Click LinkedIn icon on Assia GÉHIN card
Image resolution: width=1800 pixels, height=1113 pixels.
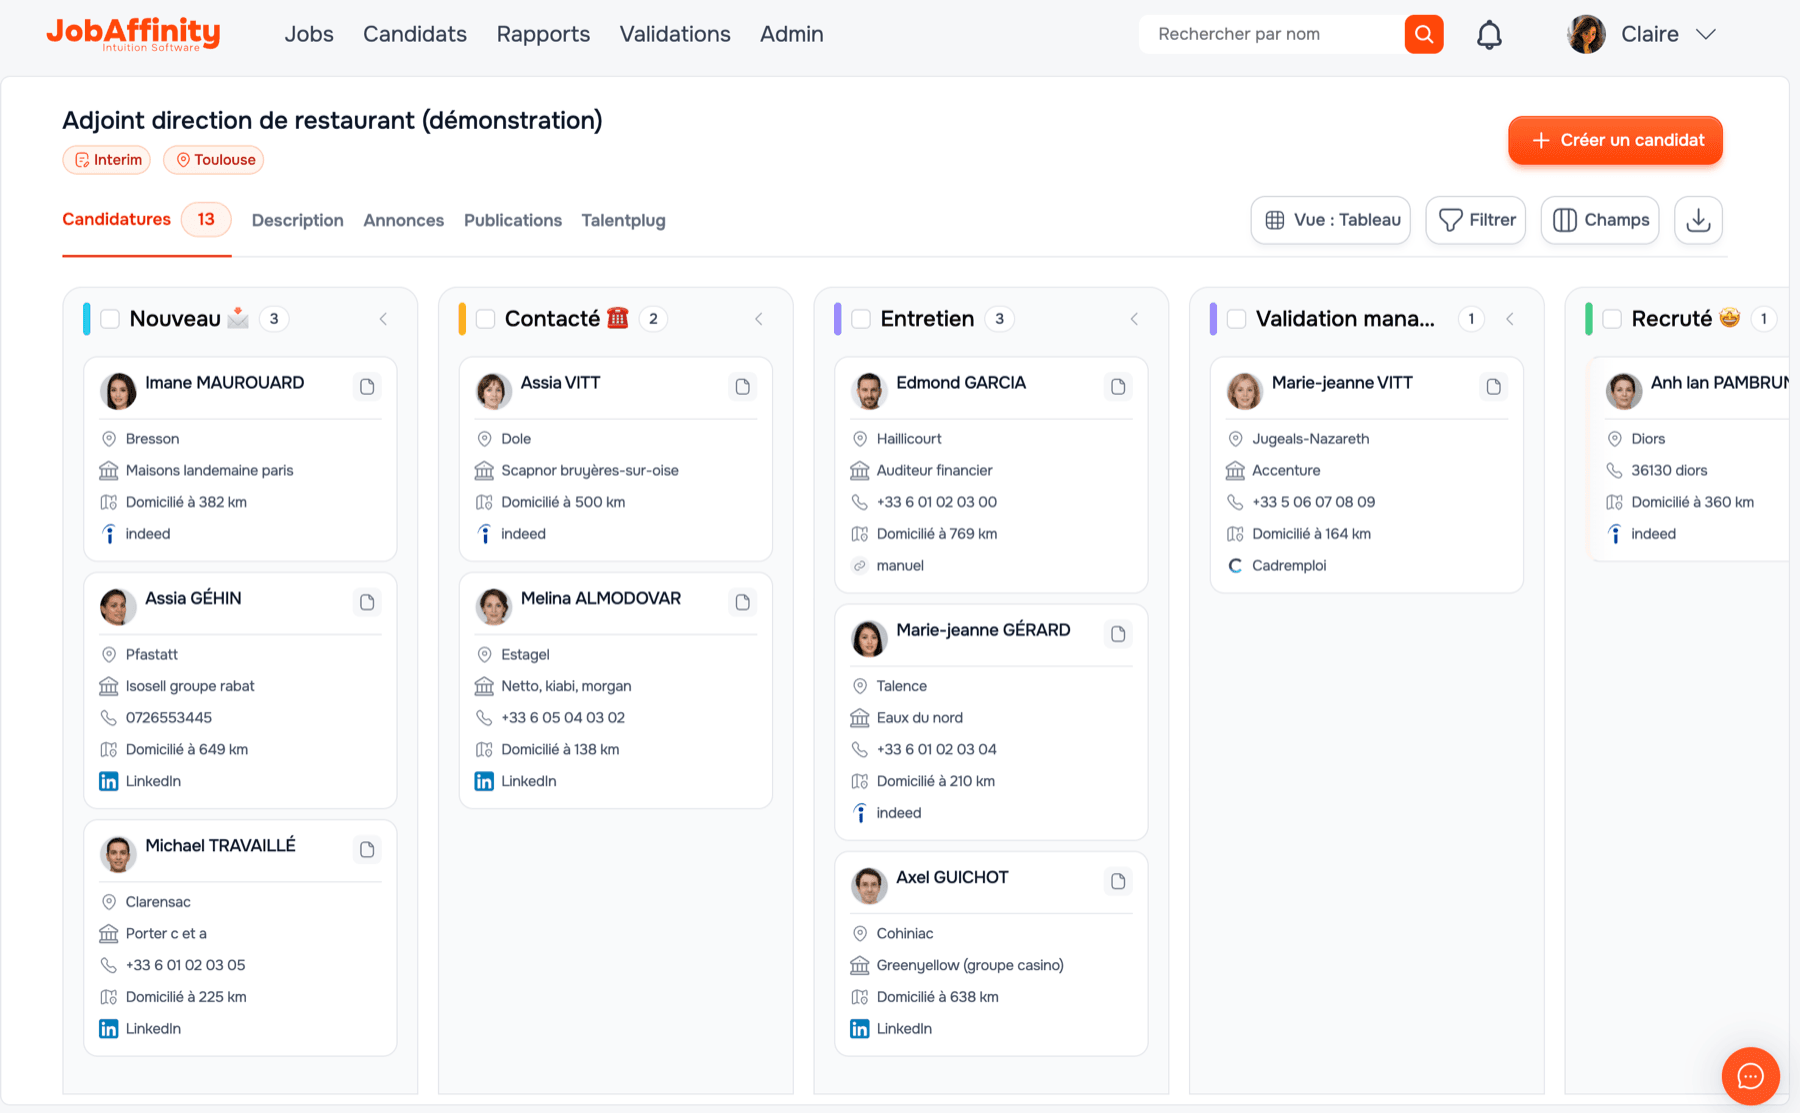coord(109,781)
